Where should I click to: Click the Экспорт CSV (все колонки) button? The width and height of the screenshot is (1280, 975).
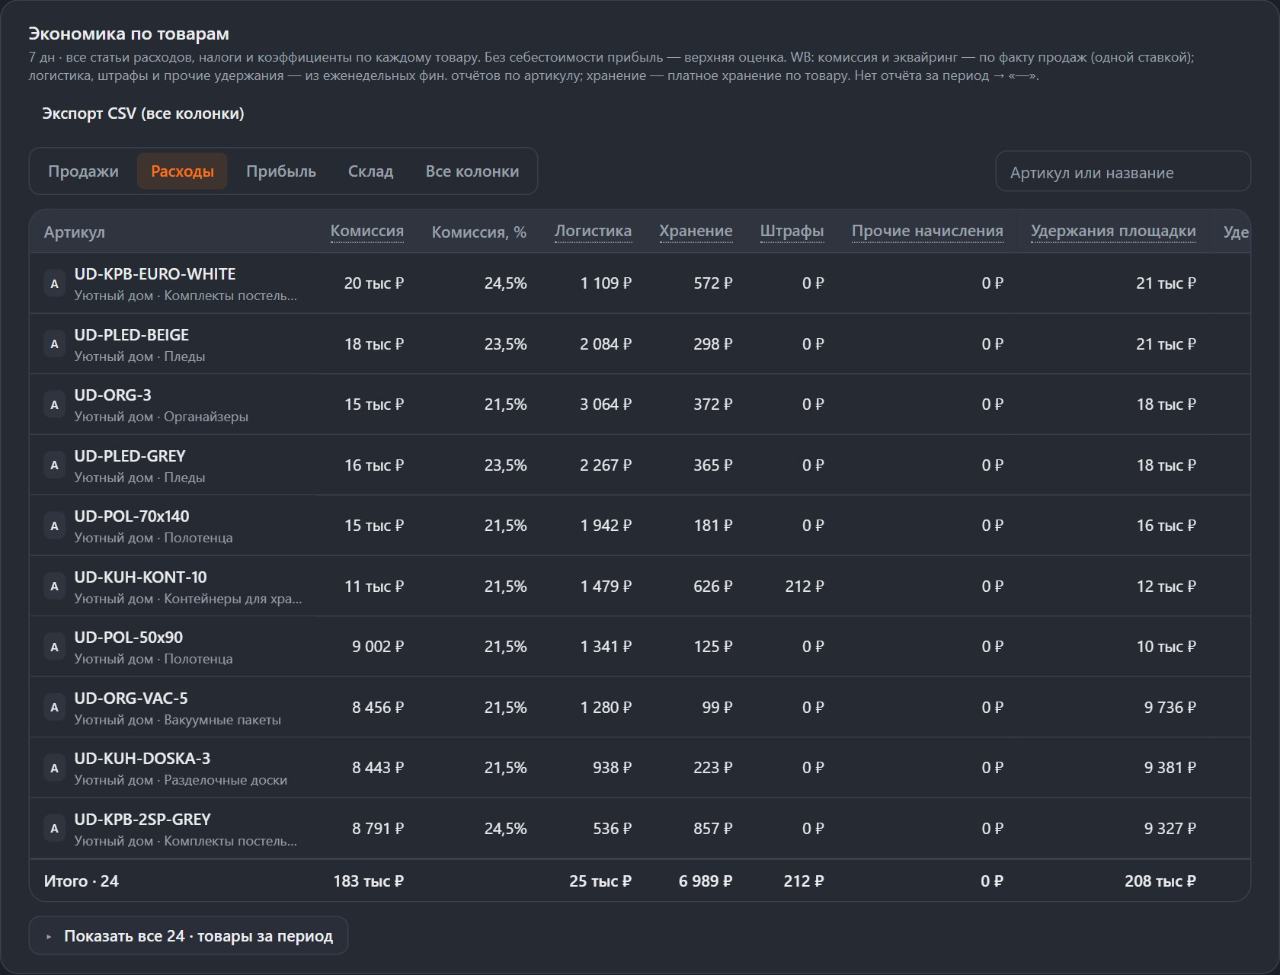tap(143, 113)
